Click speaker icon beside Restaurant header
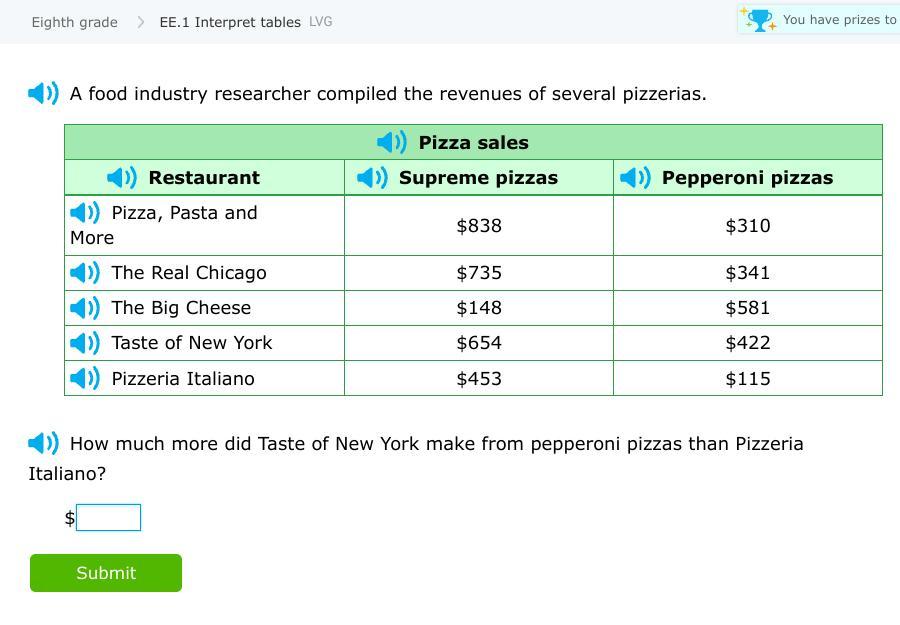The width and height of the screenshot is (900, 625). point(122,178)
